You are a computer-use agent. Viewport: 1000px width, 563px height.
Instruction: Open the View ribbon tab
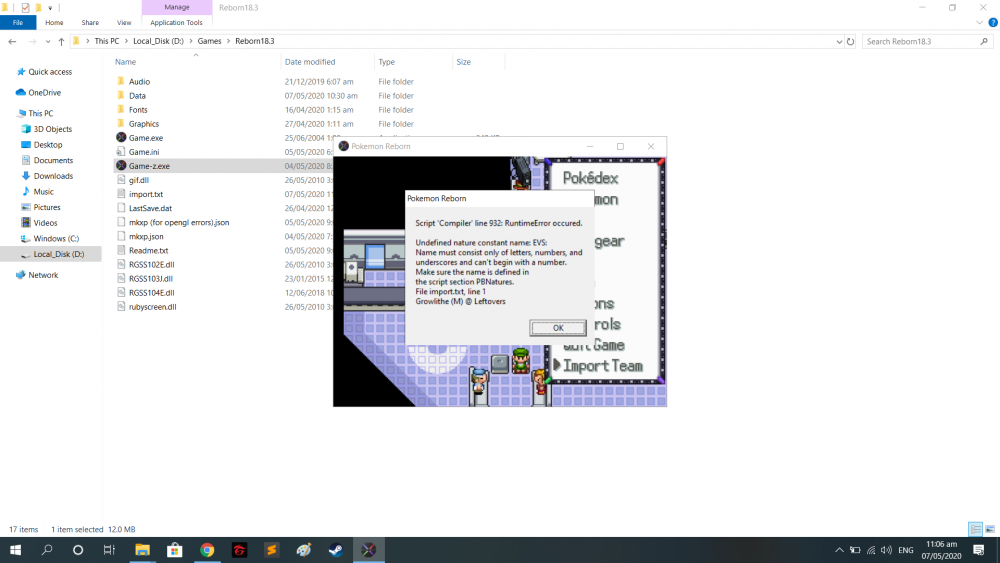(x=124, y=22)
